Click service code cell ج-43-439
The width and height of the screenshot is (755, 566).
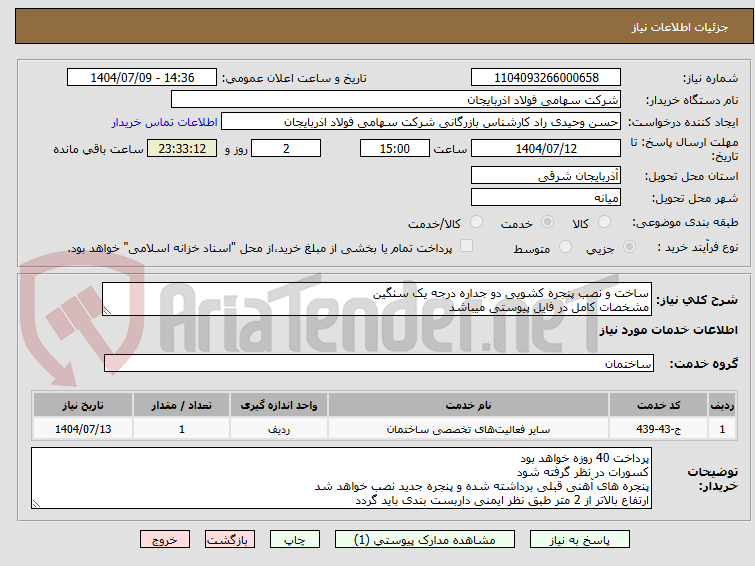(658, 429)
